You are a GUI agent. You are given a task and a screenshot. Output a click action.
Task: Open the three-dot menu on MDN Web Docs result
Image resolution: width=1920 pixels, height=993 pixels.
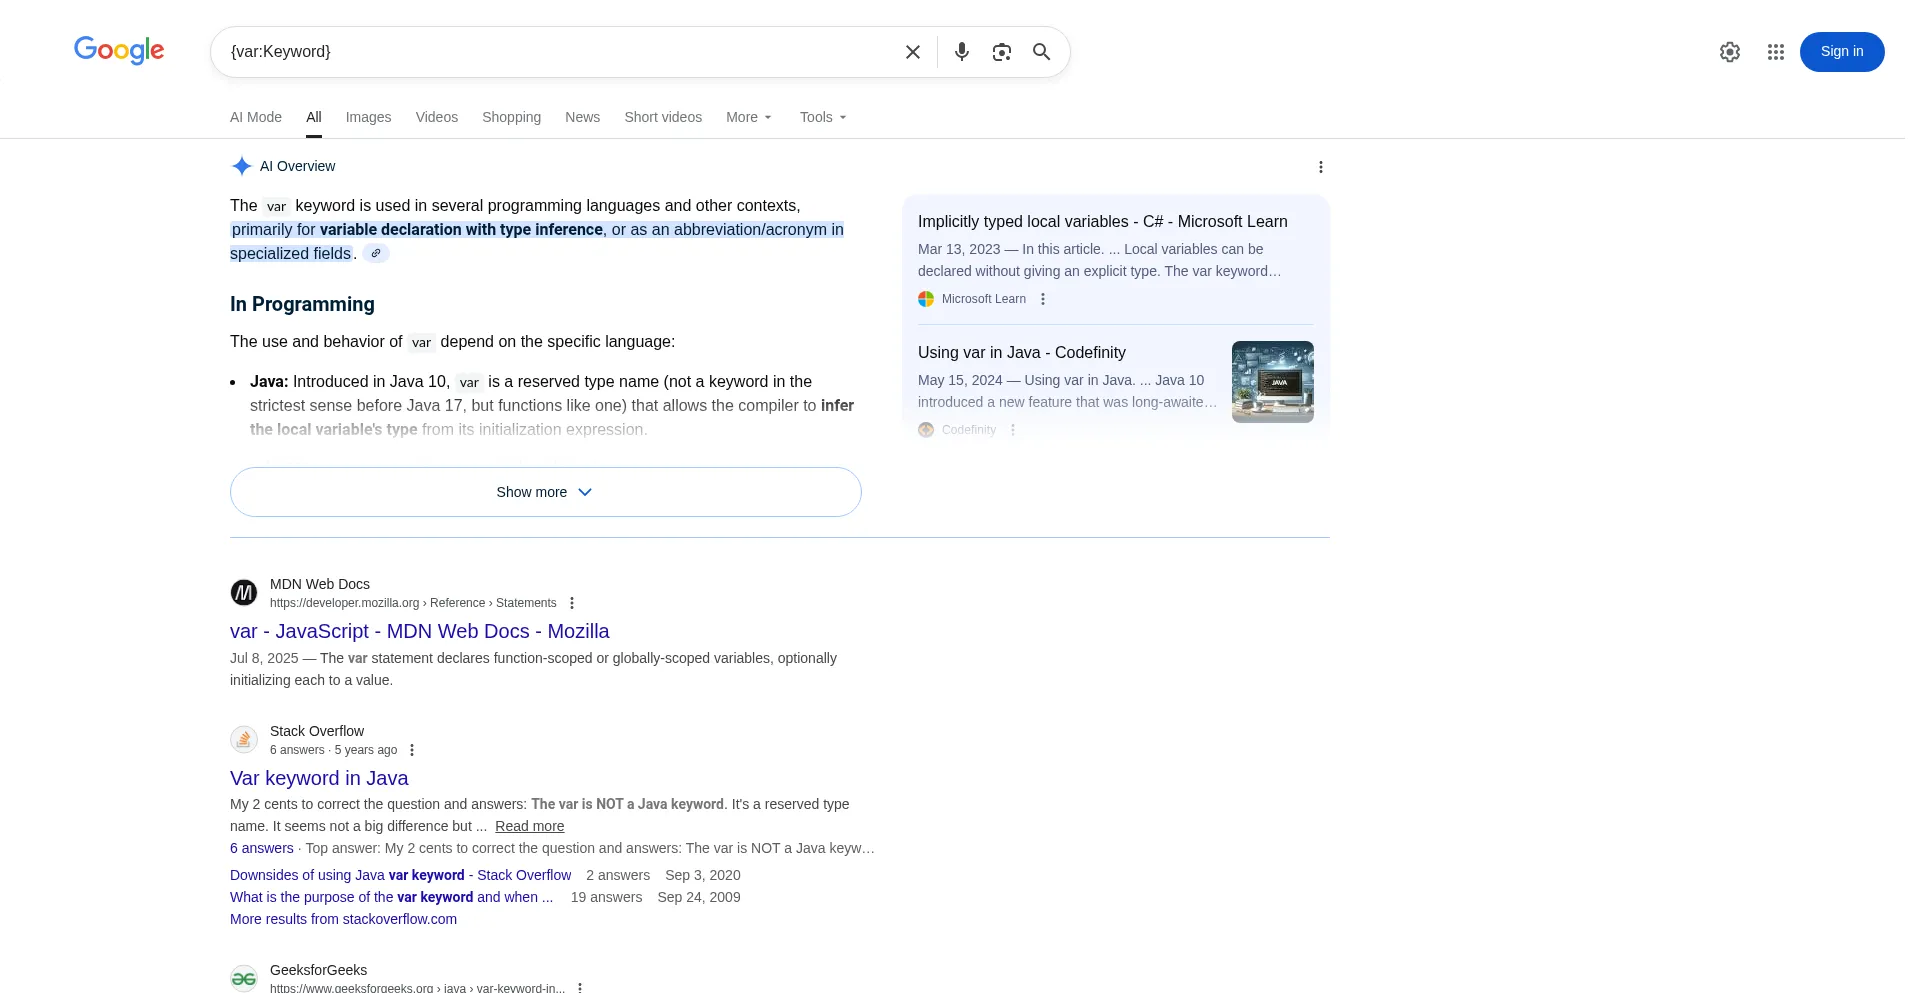tap(571, 602)
